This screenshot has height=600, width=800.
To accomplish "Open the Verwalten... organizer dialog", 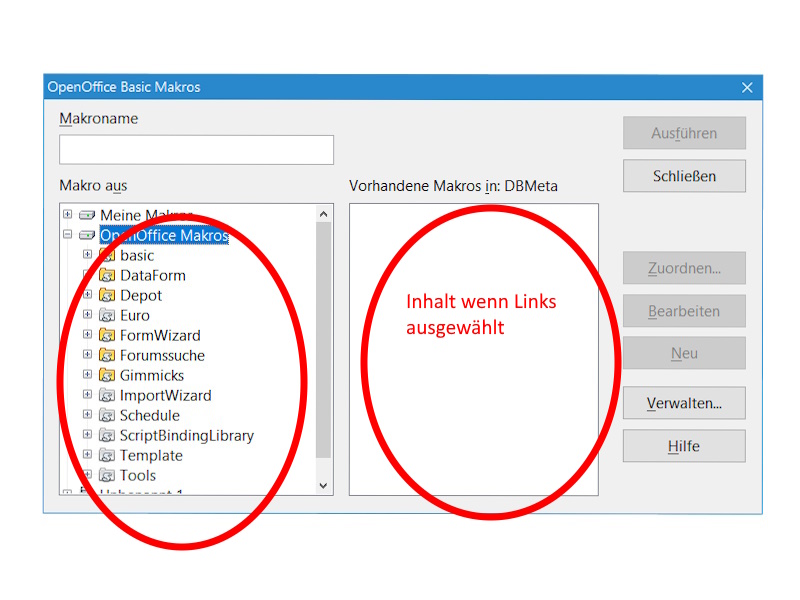I will (x=684, y=403).
